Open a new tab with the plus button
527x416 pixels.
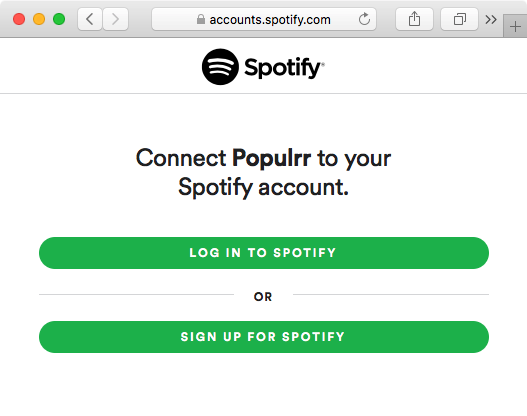point(515,26)
